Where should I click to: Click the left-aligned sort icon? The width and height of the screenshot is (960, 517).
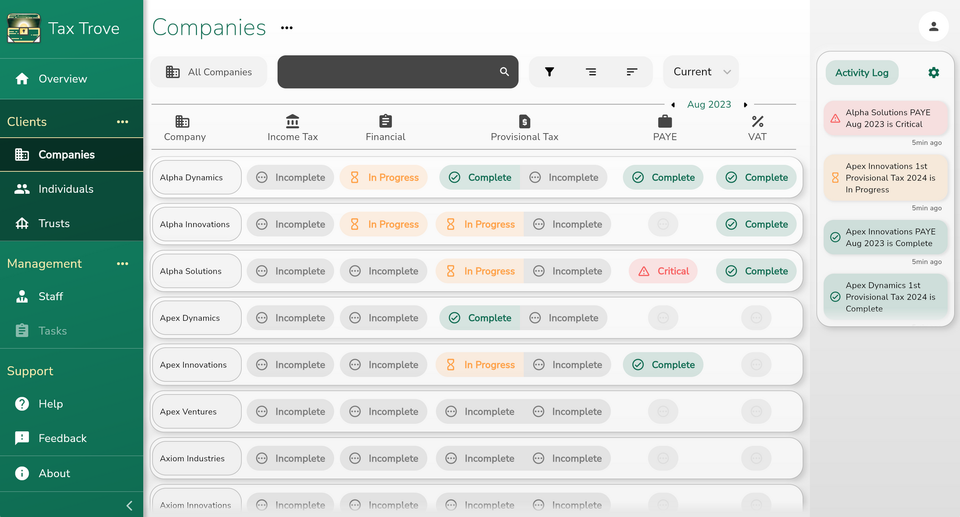pos(632,72)
